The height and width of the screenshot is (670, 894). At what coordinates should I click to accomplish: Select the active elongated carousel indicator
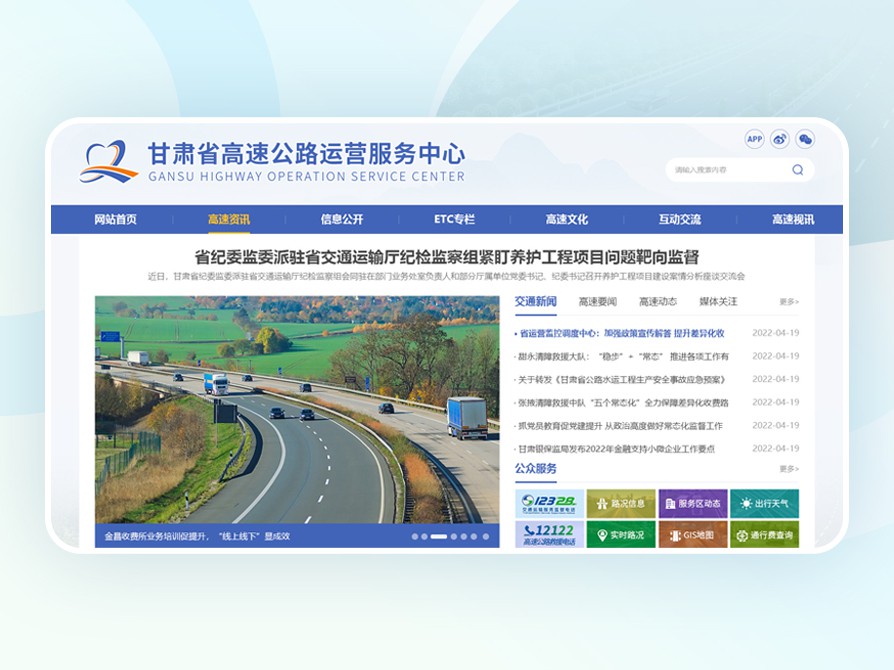pos(438,537)
